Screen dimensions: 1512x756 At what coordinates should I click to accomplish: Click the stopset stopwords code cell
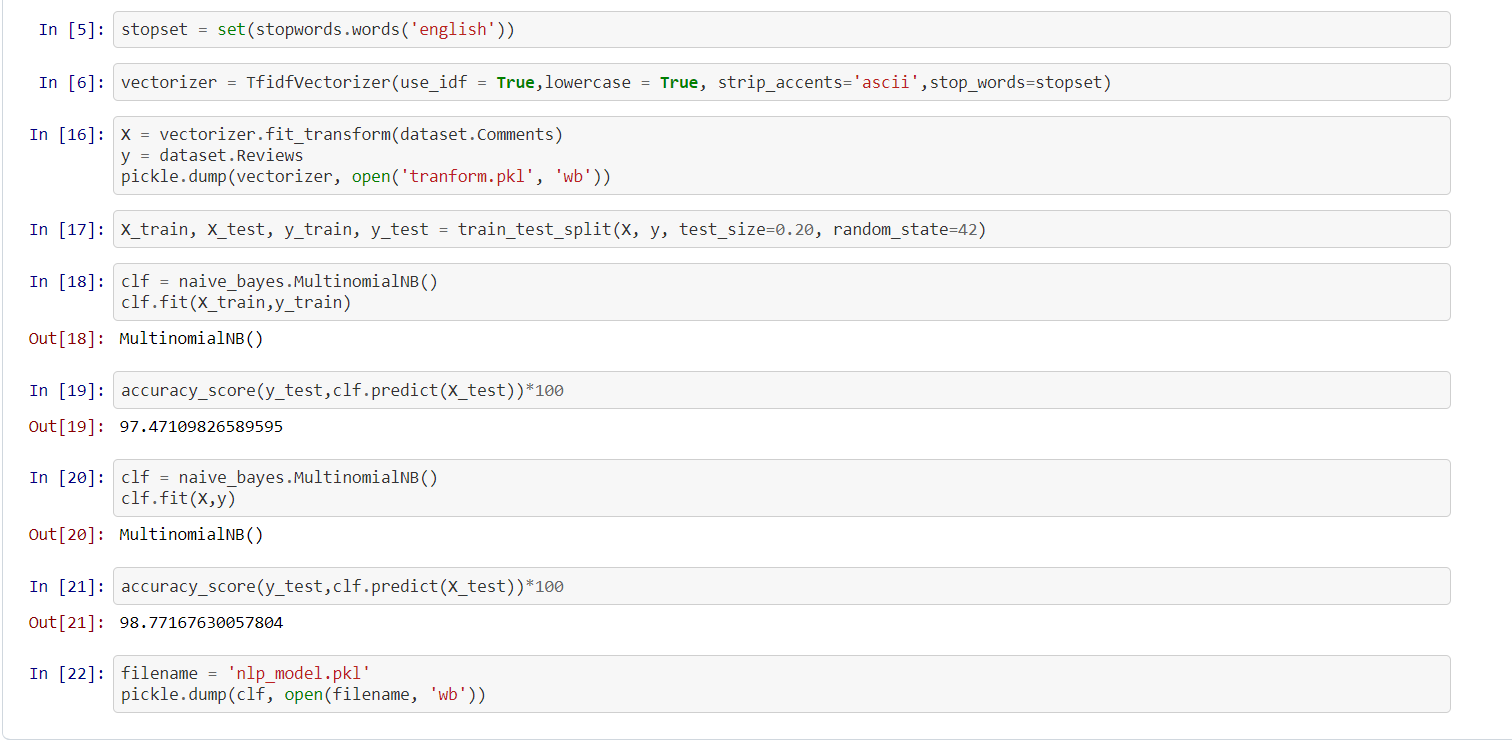tap(782, 30)
